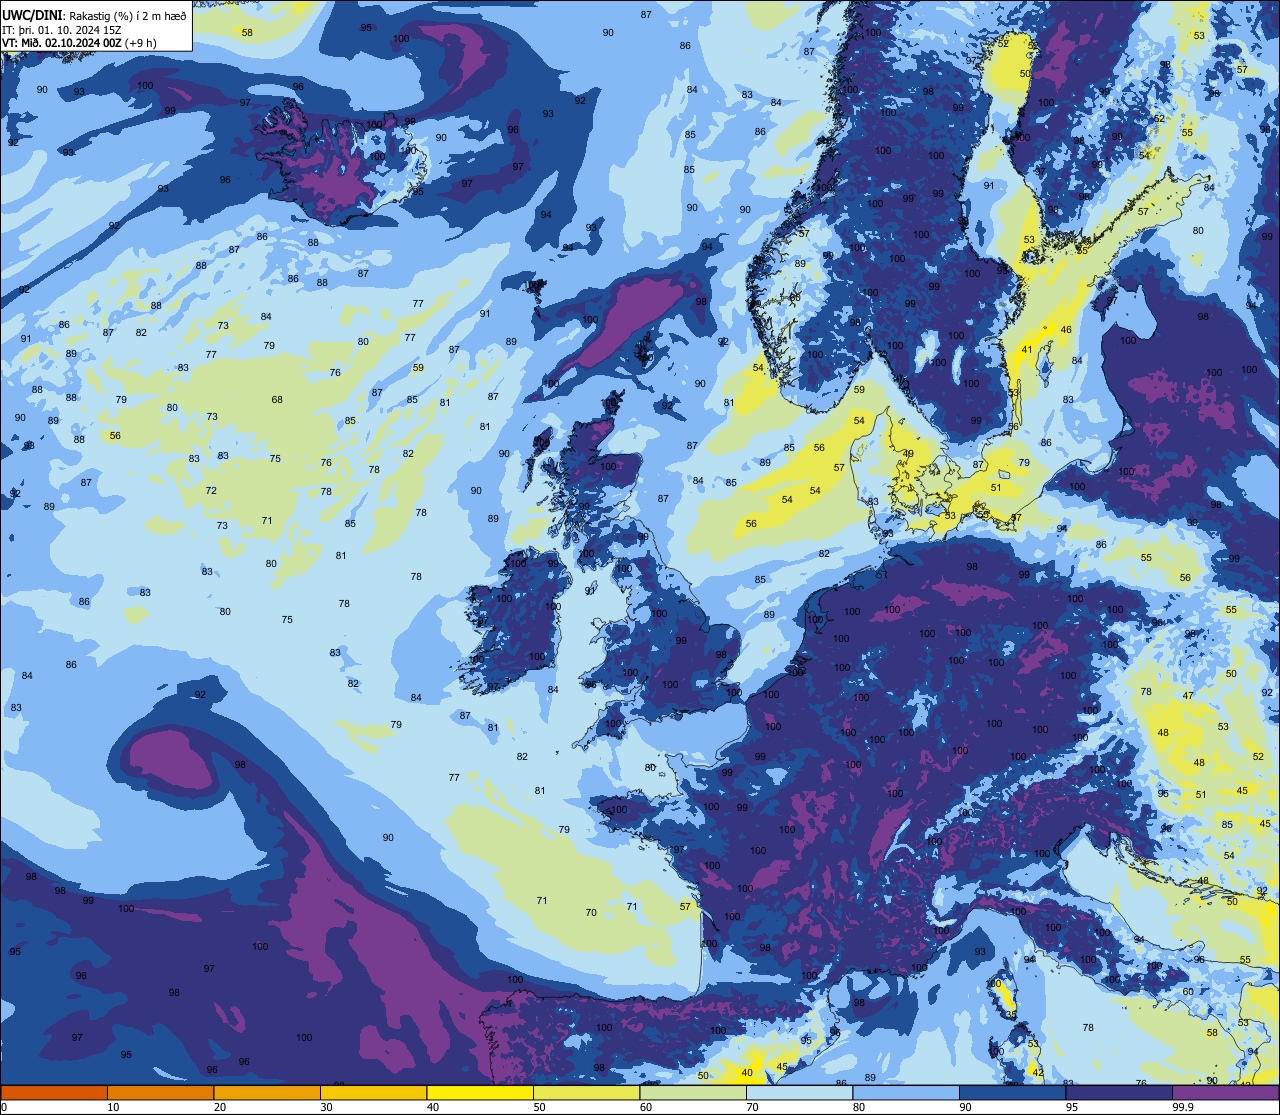Click the 80–90 medium blue legend swatch
Viewport: 1280px width, 1115px height.
pos(907,1093)
